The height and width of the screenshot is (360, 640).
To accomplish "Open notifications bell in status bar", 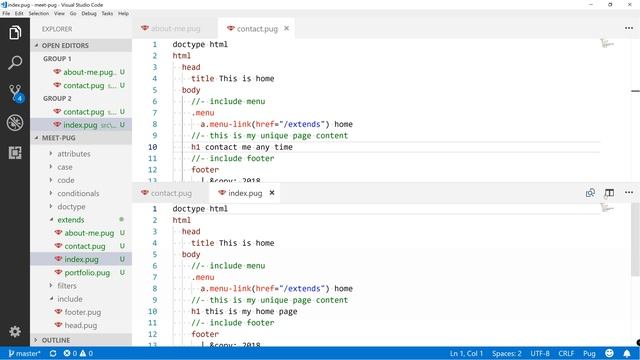I will click(x=627, y=353).
